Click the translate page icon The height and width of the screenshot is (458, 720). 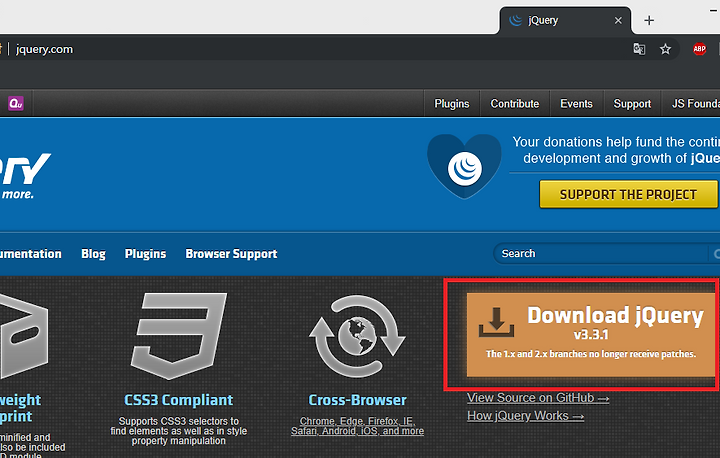click(x=639, y=49)
